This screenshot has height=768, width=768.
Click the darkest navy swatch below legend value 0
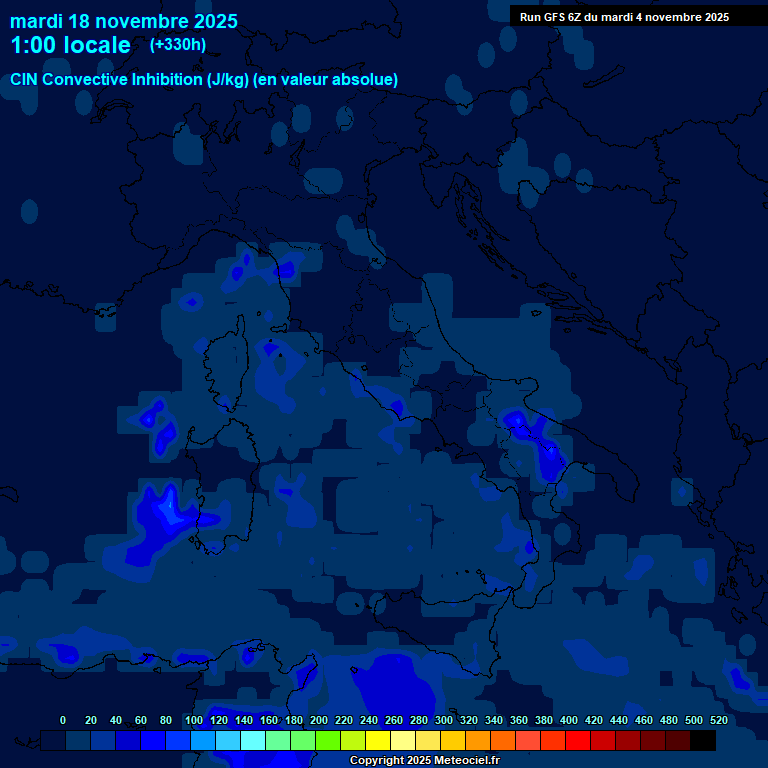click(x=53, y=741)
